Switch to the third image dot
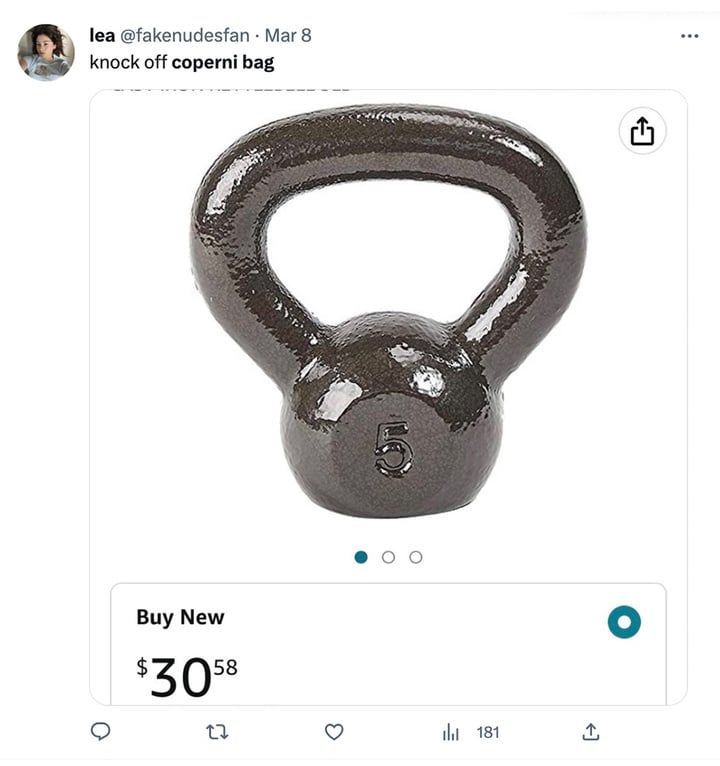Image resolution: width=720 pixels, height=766 pixels. [x=416, y=557]
